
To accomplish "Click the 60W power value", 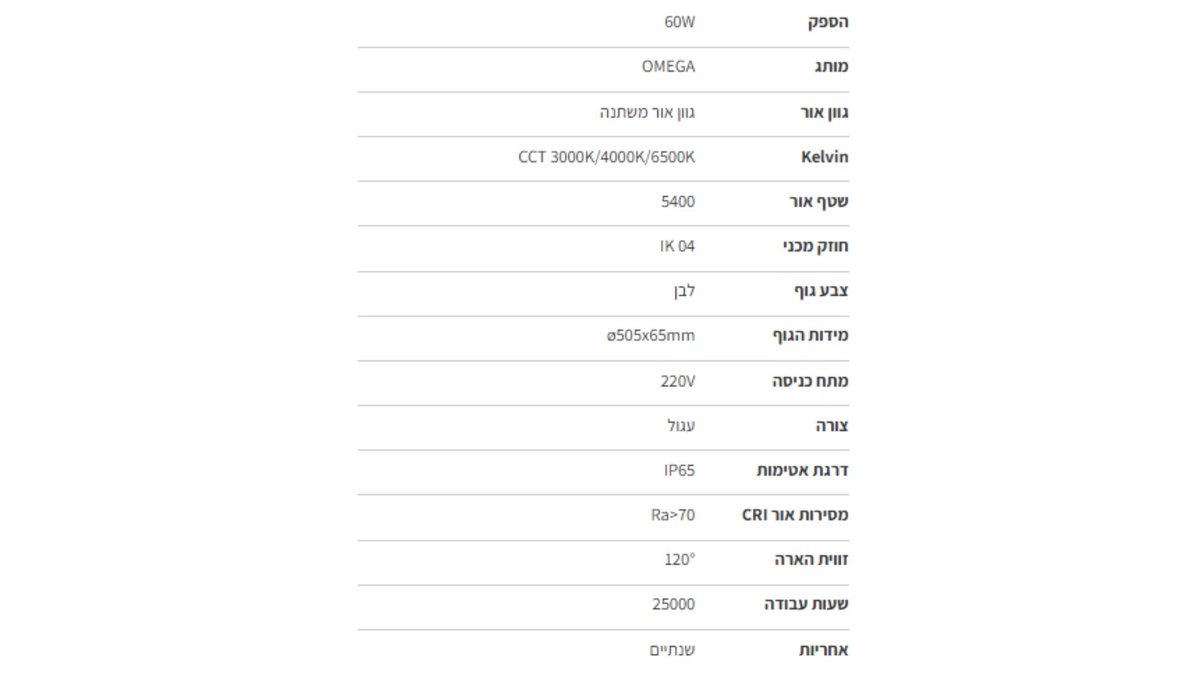I will click(x=679, y=22).
